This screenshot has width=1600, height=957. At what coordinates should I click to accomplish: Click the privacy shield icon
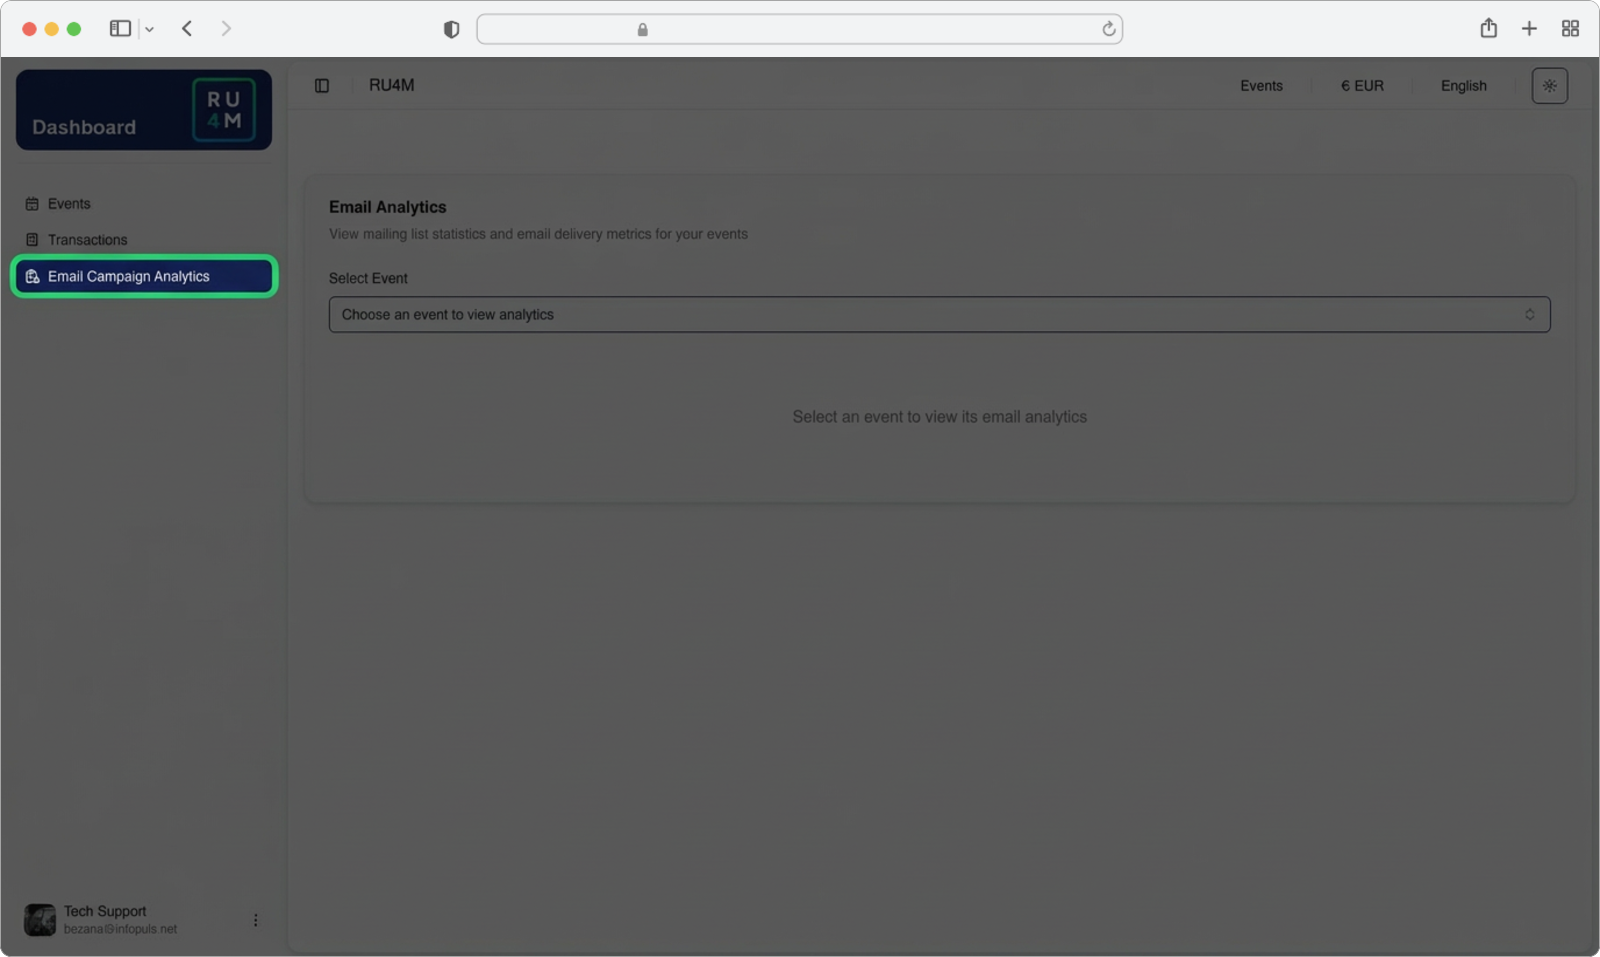point(451,30)
